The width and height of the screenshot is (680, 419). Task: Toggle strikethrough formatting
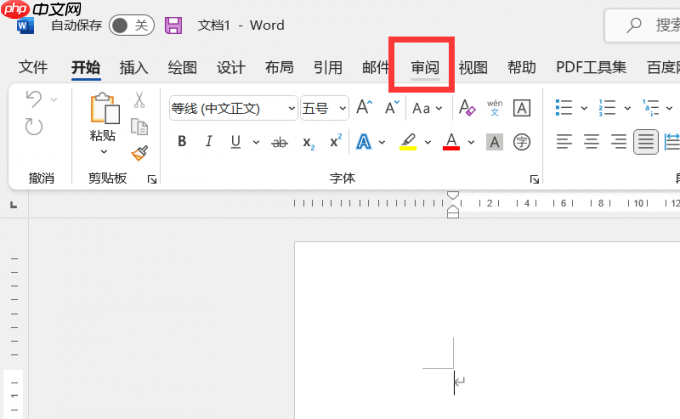(280, 142)
